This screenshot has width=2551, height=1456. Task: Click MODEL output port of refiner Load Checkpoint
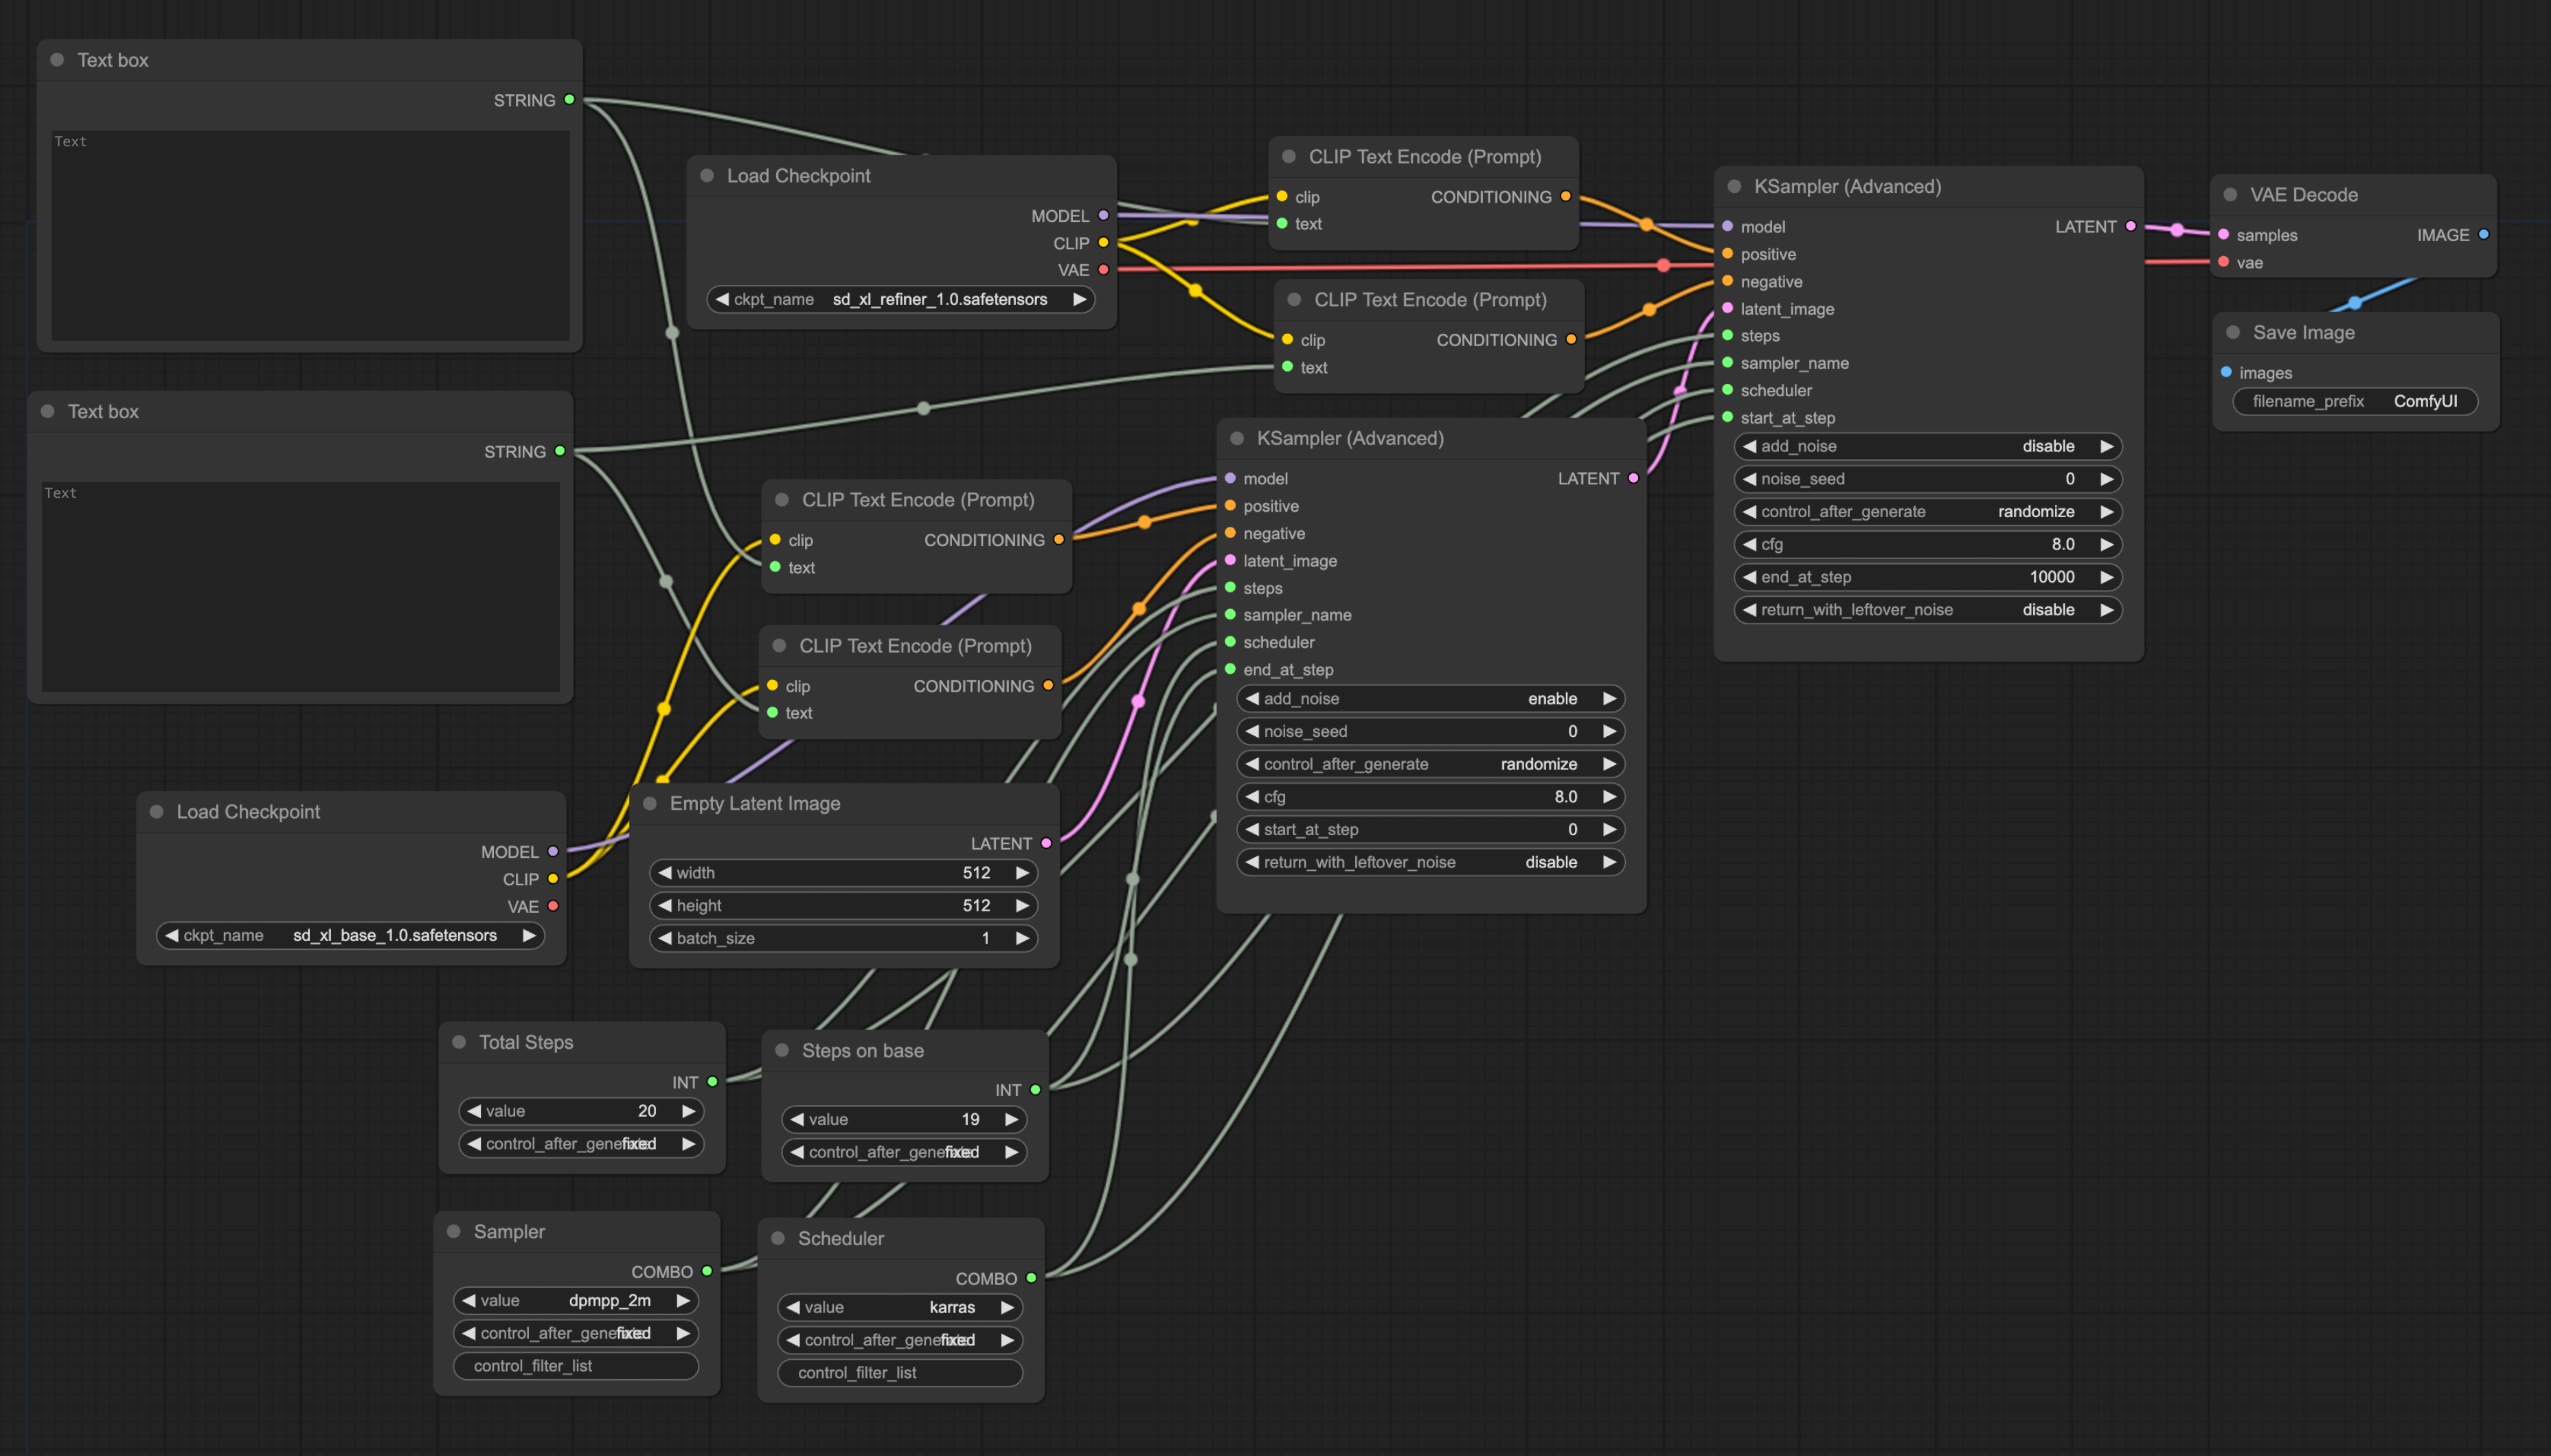tap(1103, 215)
